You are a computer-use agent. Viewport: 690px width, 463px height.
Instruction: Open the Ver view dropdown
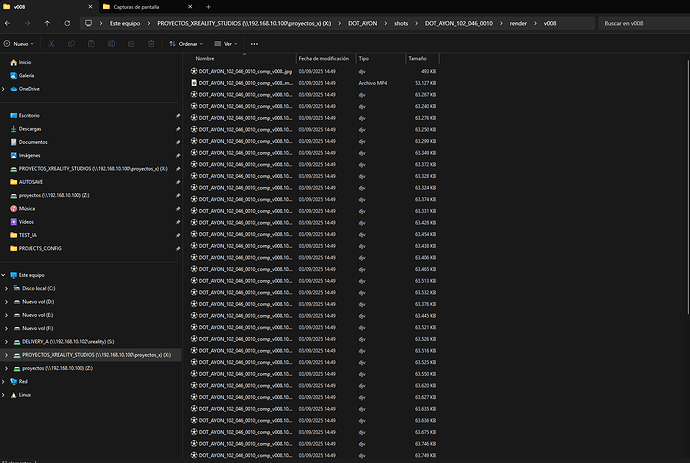(x=228, y=44)
